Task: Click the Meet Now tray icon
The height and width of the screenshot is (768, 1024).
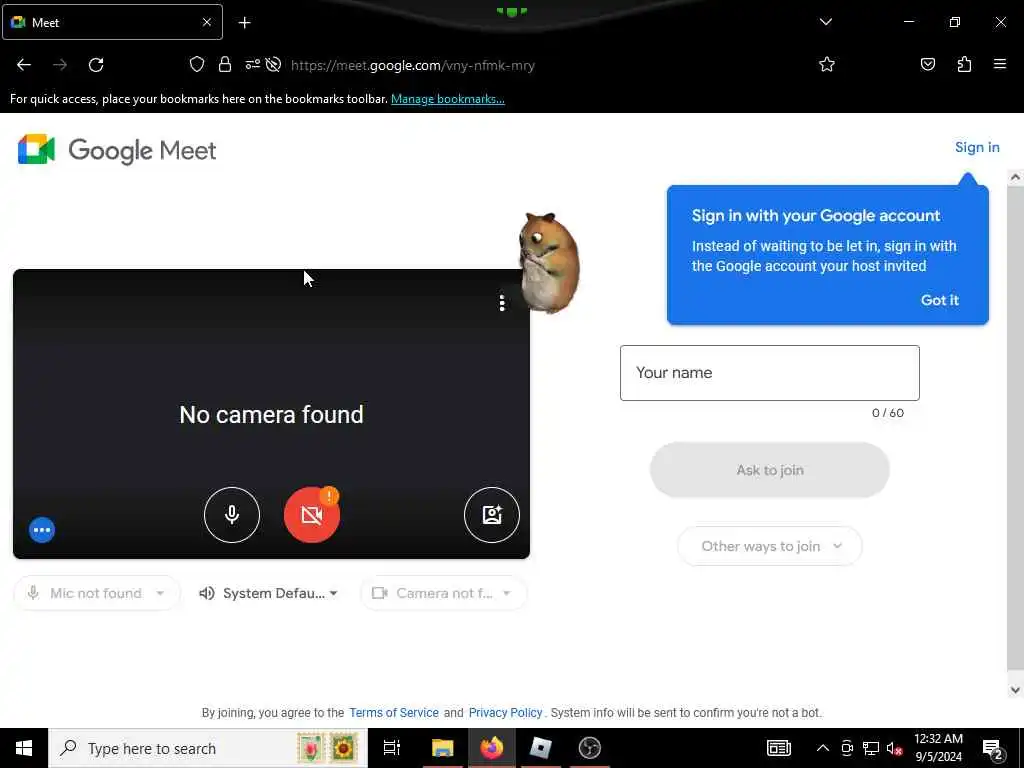Action: 847,748
